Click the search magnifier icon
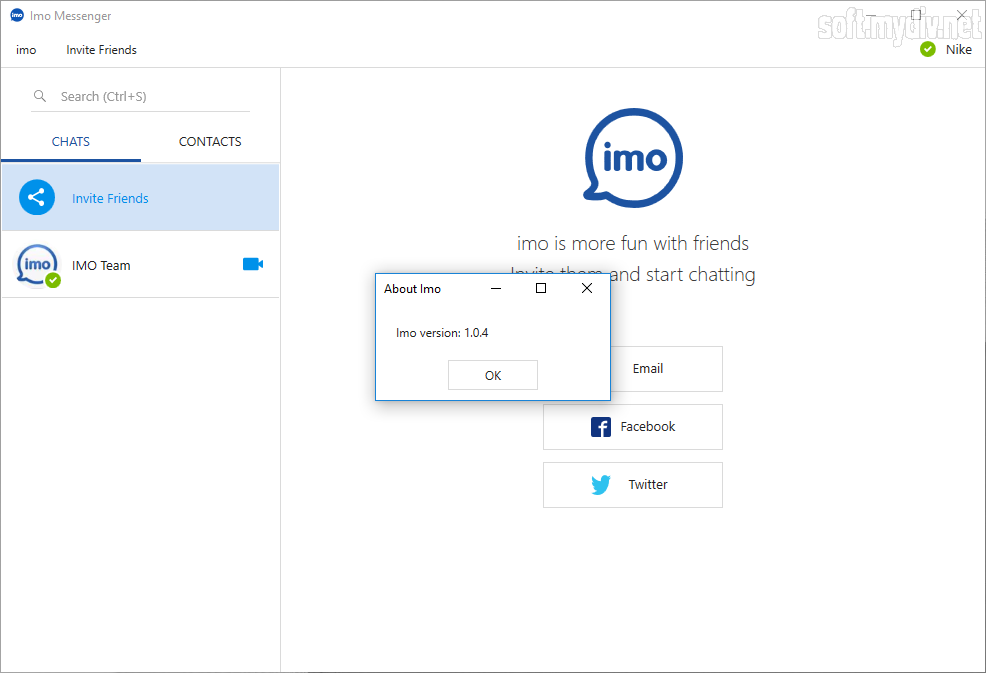Image resolution: width=986 pixels, height=673 pixels. click(40, 96)
